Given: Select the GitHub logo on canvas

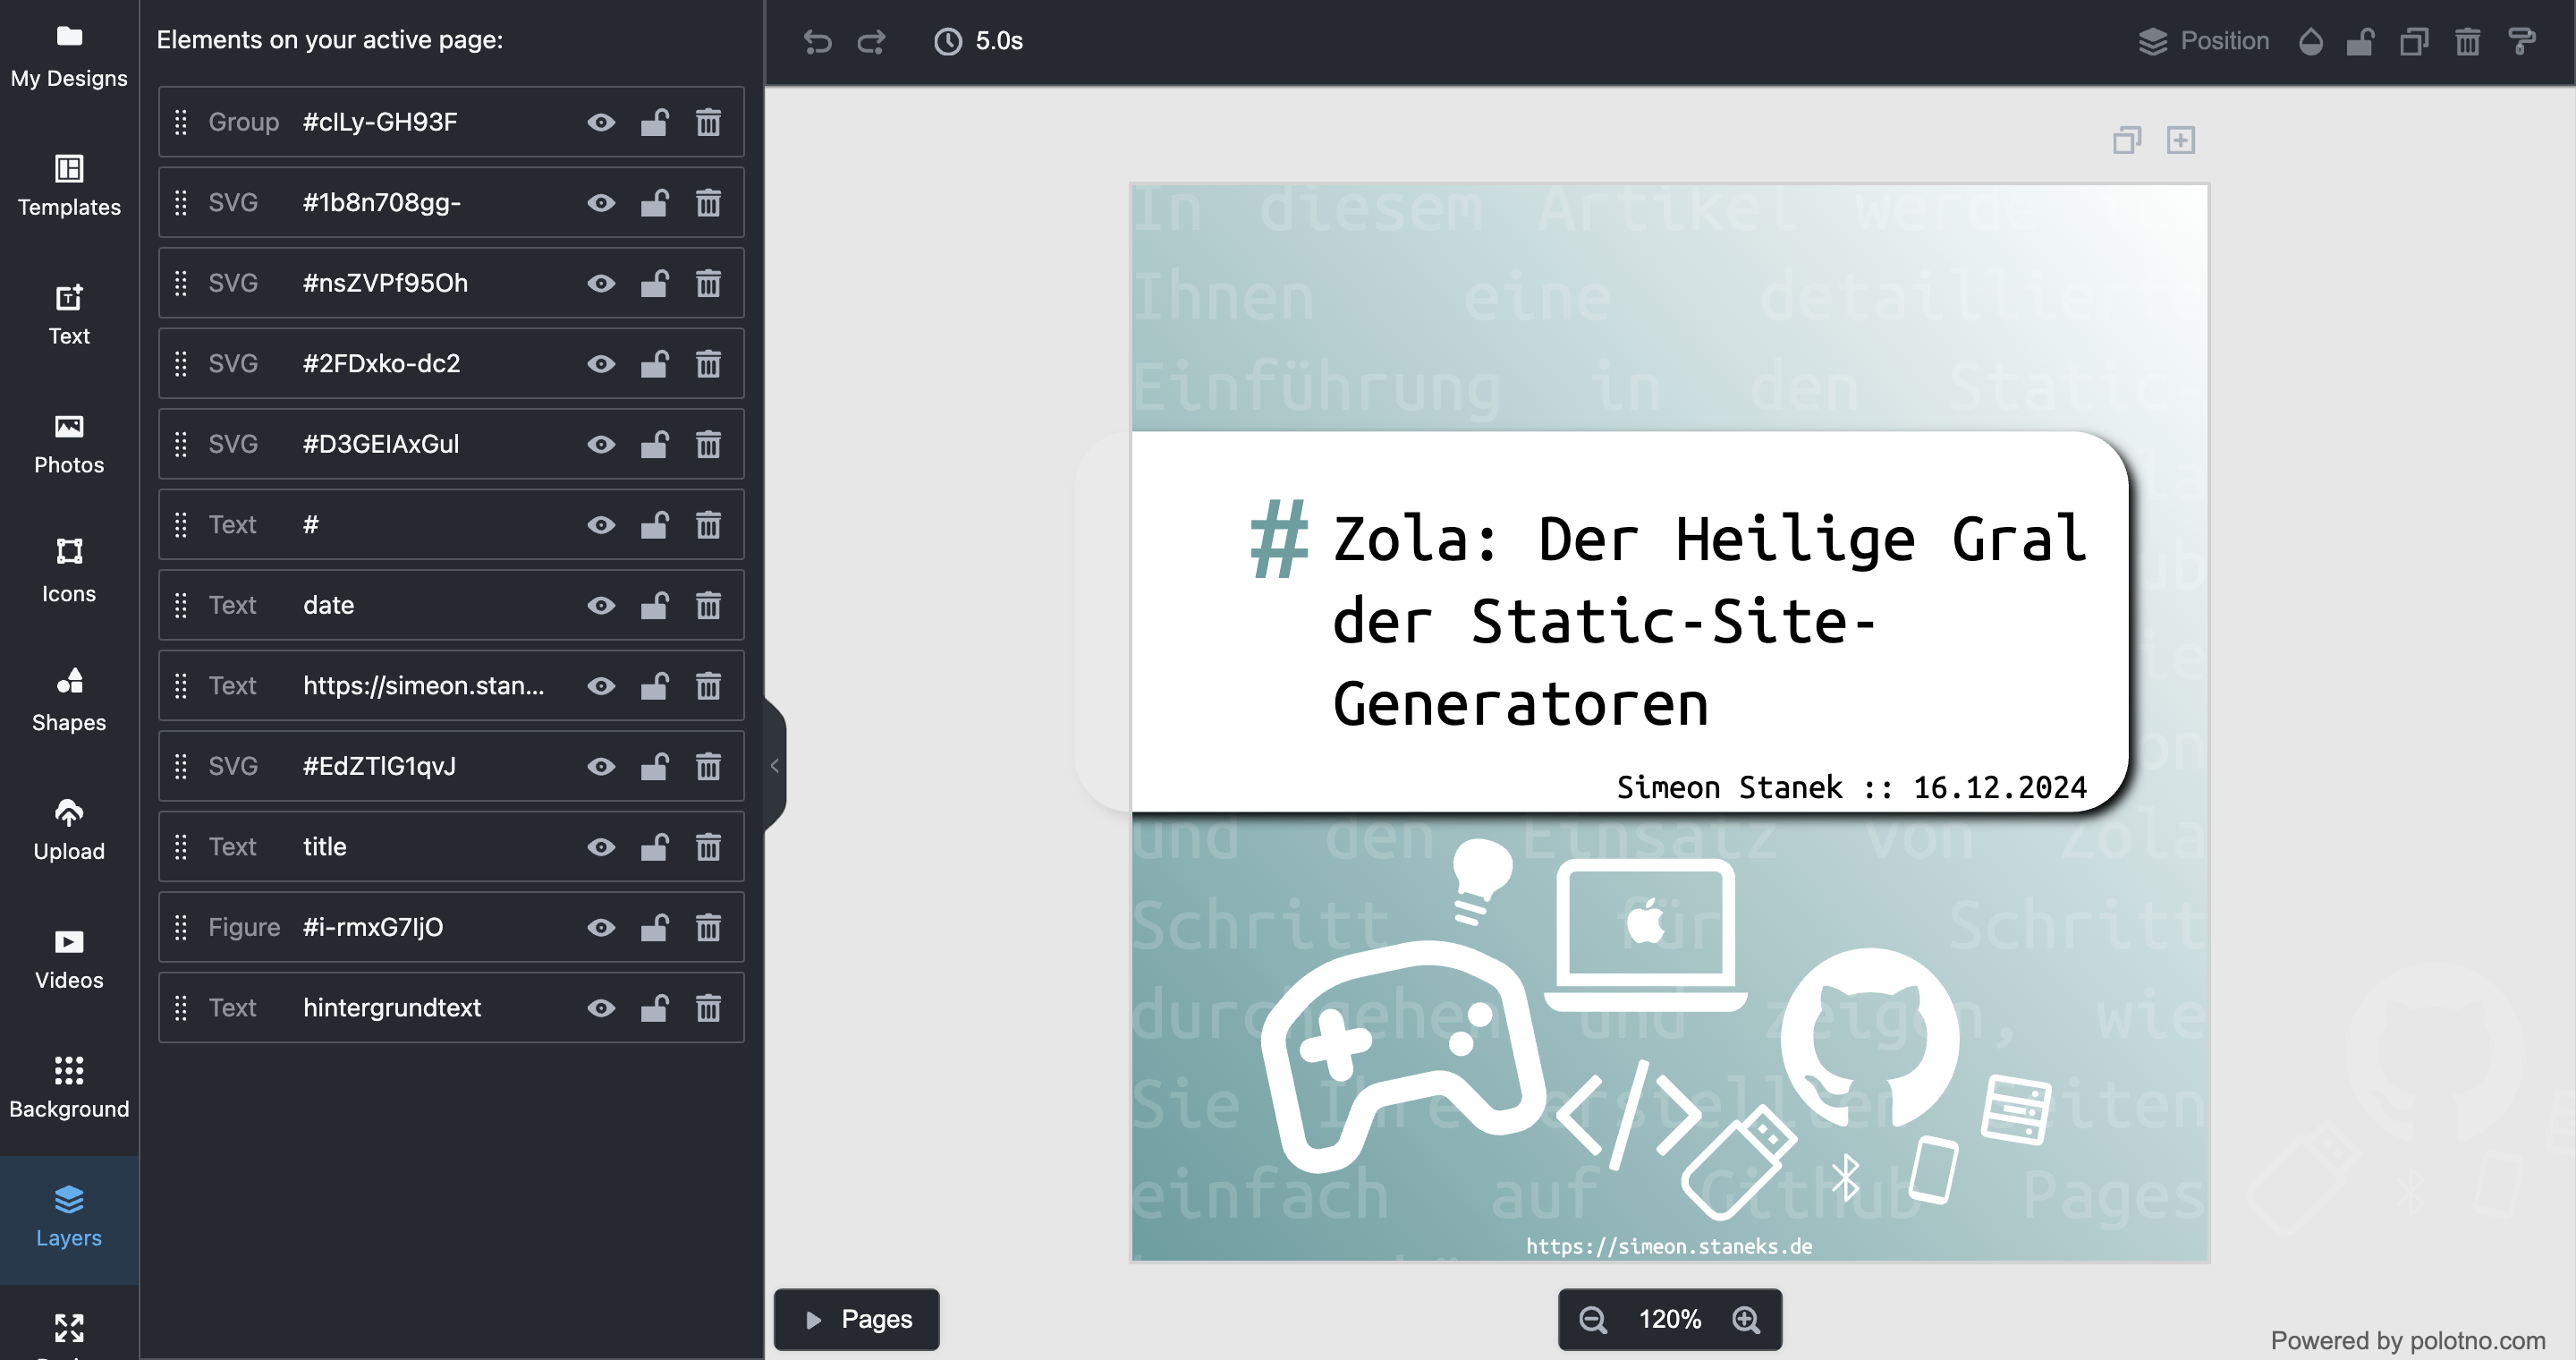Looking at the screenshot, I should pyautogui.click(x=1870, y=1038).
